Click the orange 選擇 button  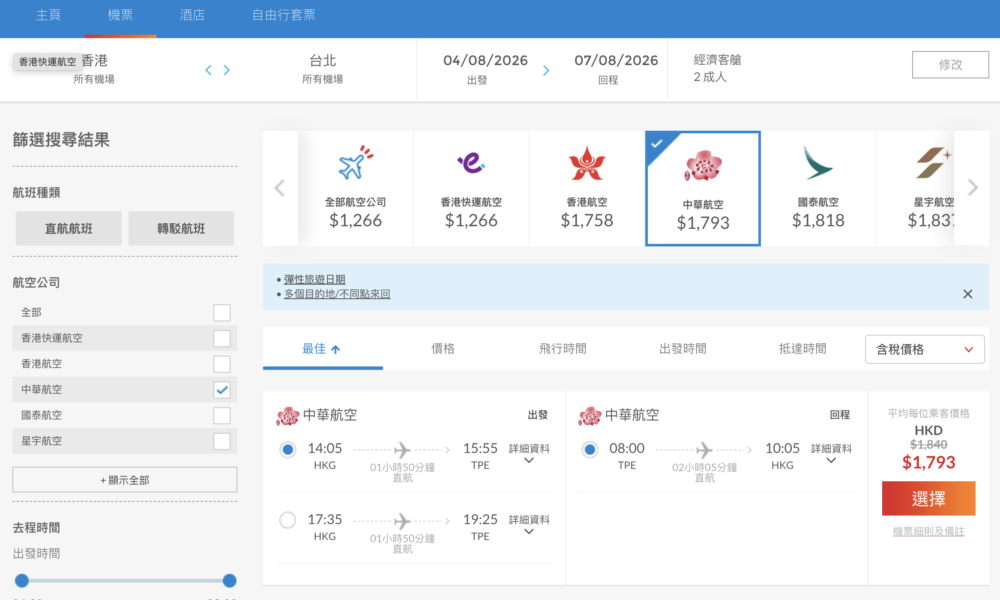point(929,499)
